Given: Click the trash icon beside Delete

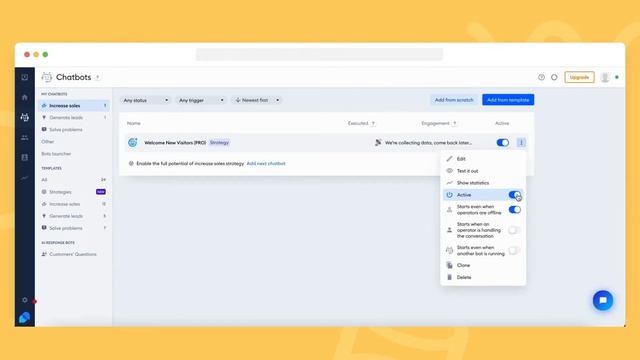Looking at the screenshot, I should 449,277.
